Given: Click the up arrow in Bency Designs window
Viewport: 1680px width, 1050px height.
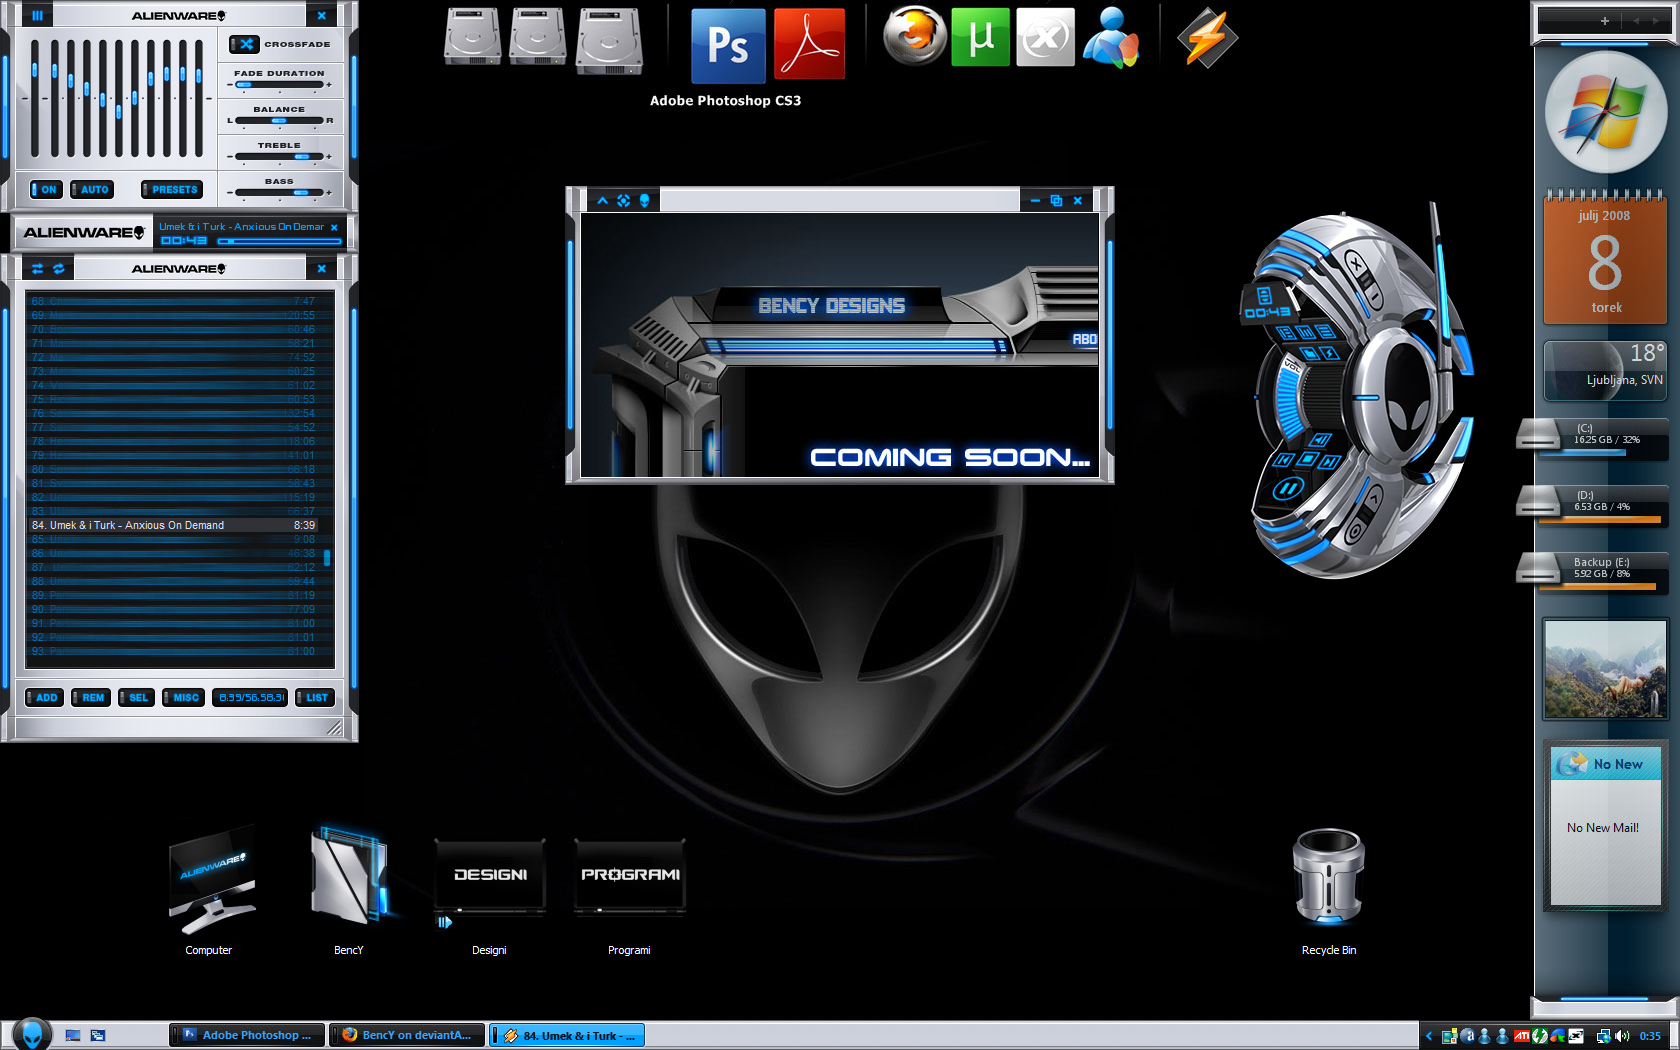Looking at the screenshot, I should tap(603, 201).
